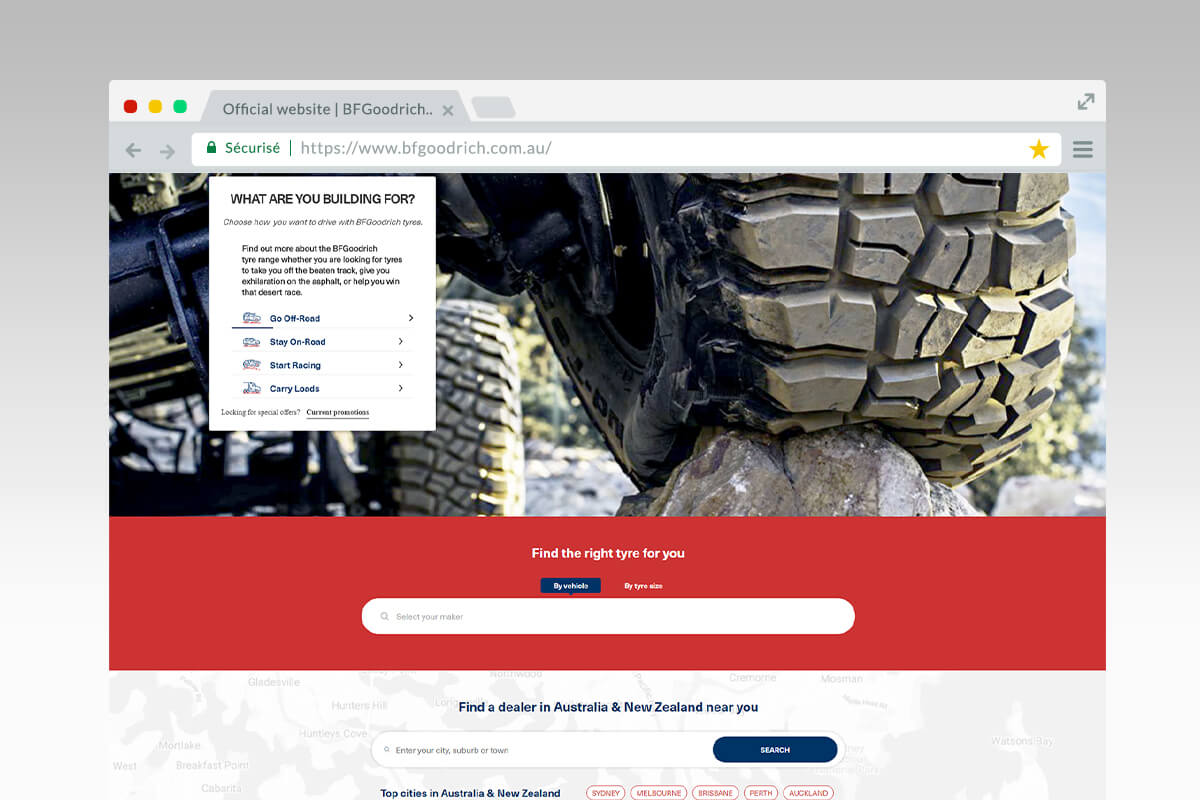
Task: Click the Go Off-Road vehicle icon
Action: click(x=251, y=318)
